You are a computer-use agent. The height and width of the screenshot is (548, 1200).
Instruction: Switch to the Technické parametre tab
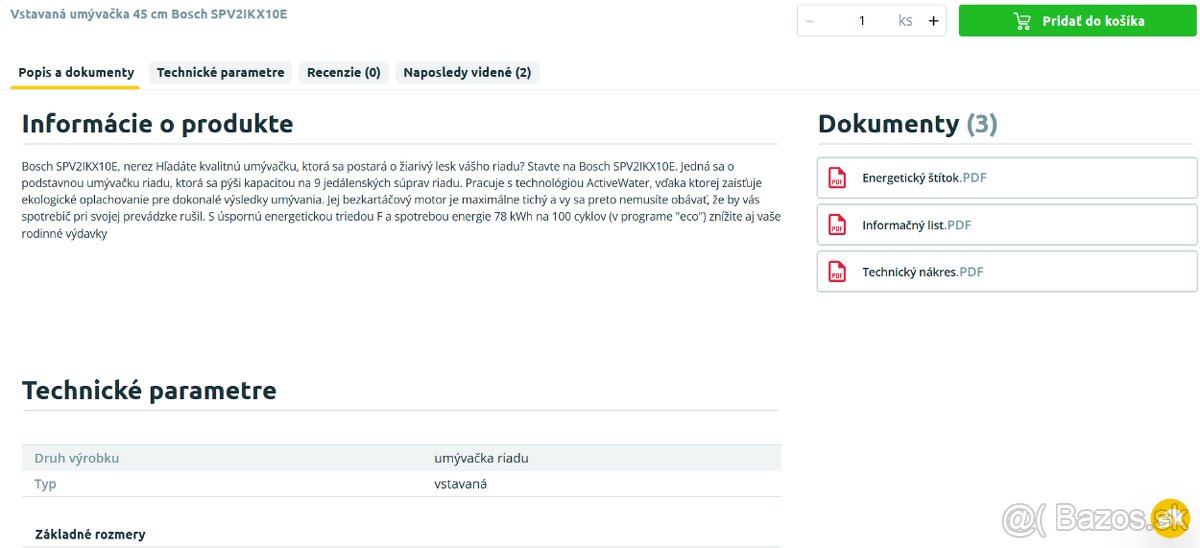[x=221, y=72]
